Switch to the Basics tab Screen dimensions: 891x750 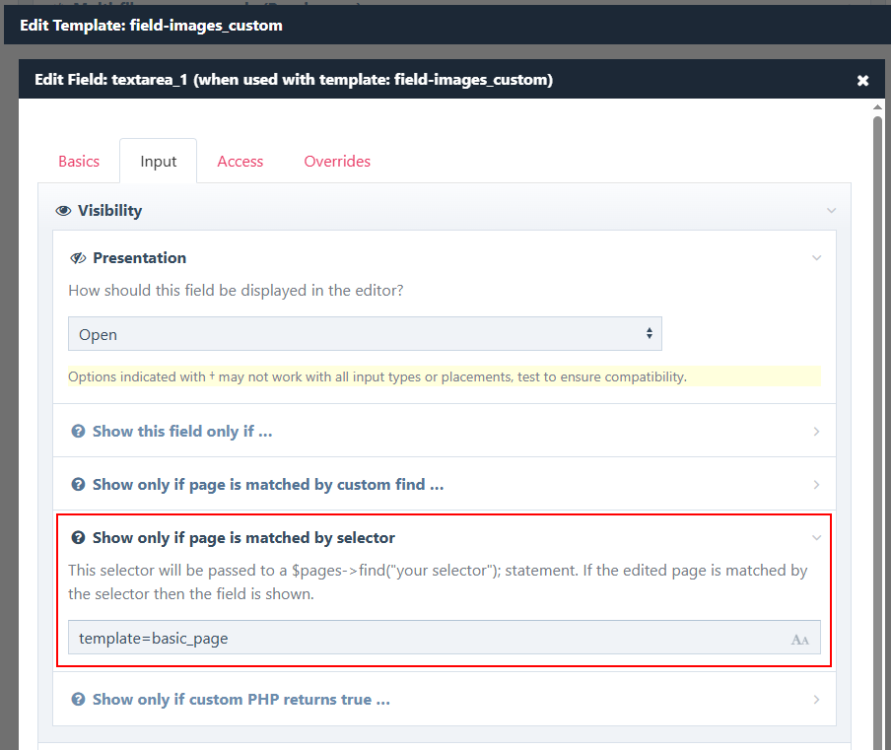pos(79,161)
